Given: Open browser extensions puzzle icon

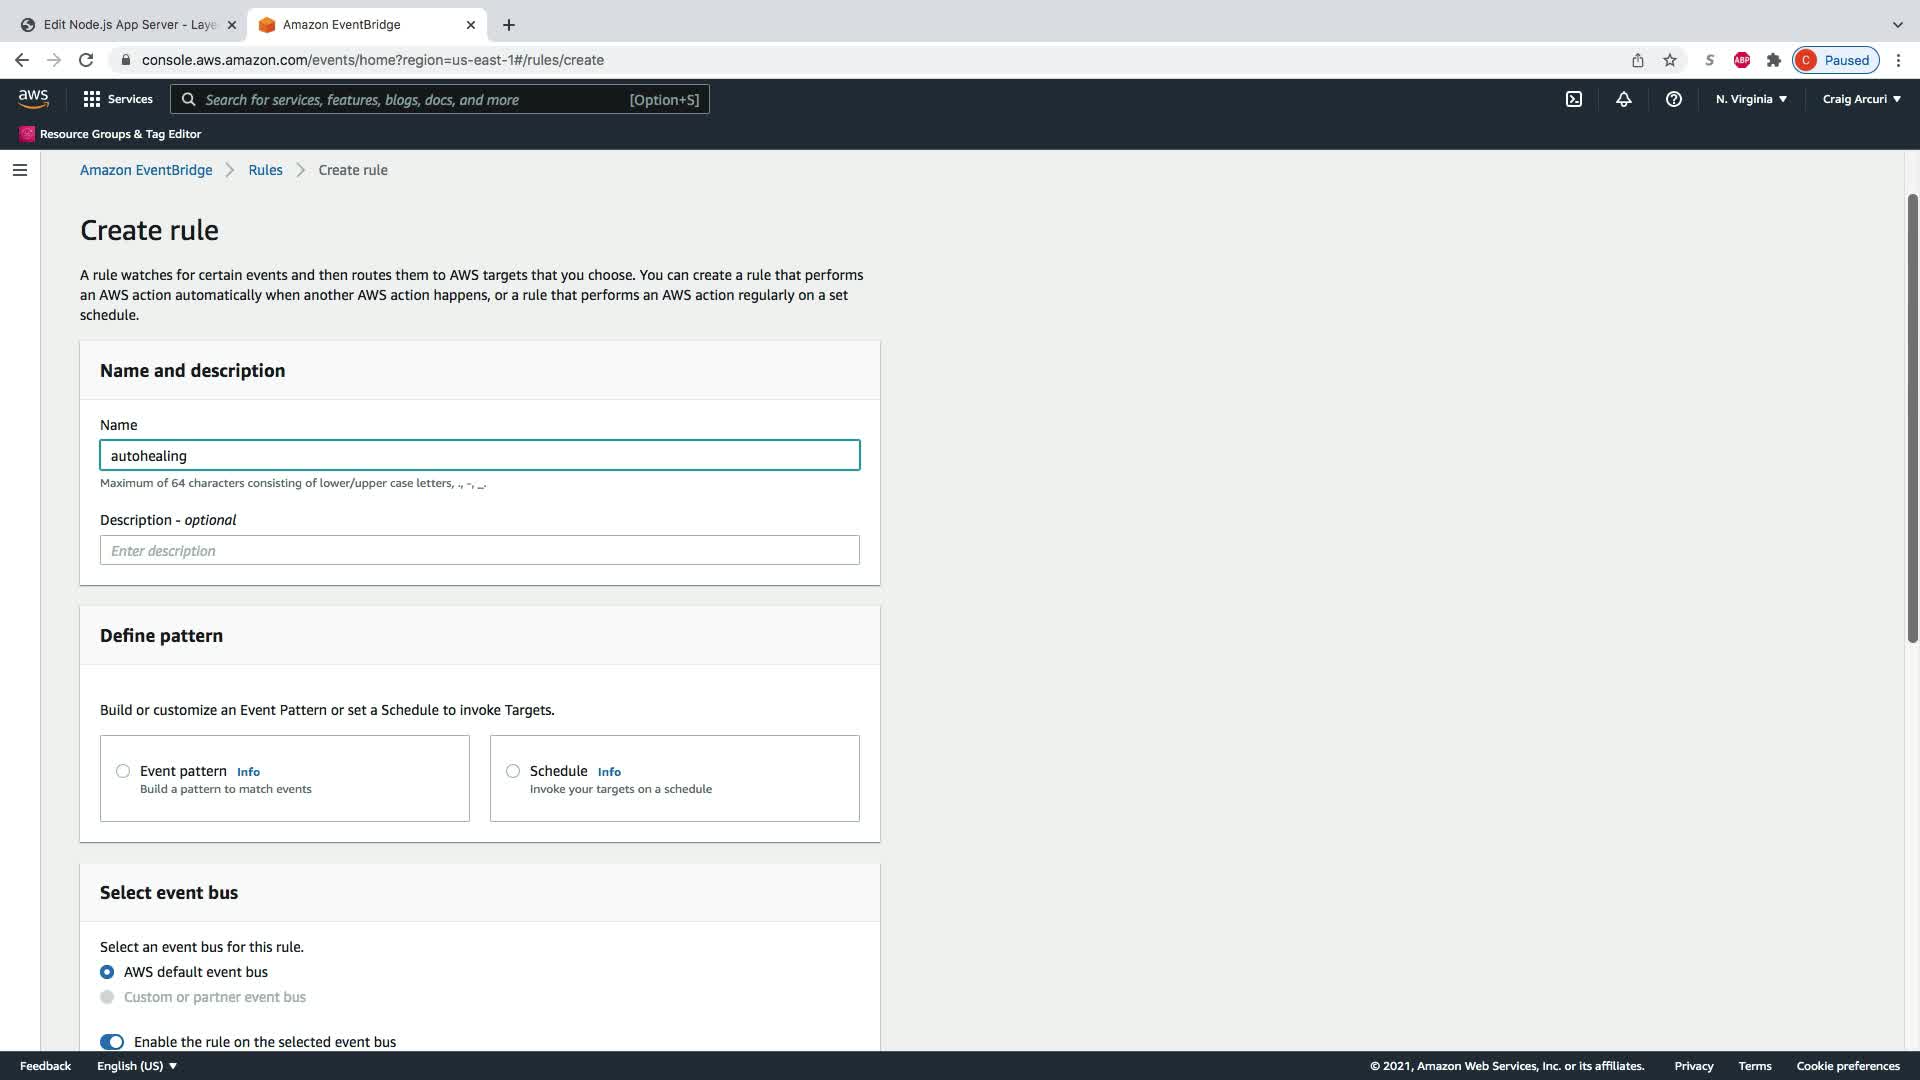Looking at the screenshot, I should coord(1773,60).
